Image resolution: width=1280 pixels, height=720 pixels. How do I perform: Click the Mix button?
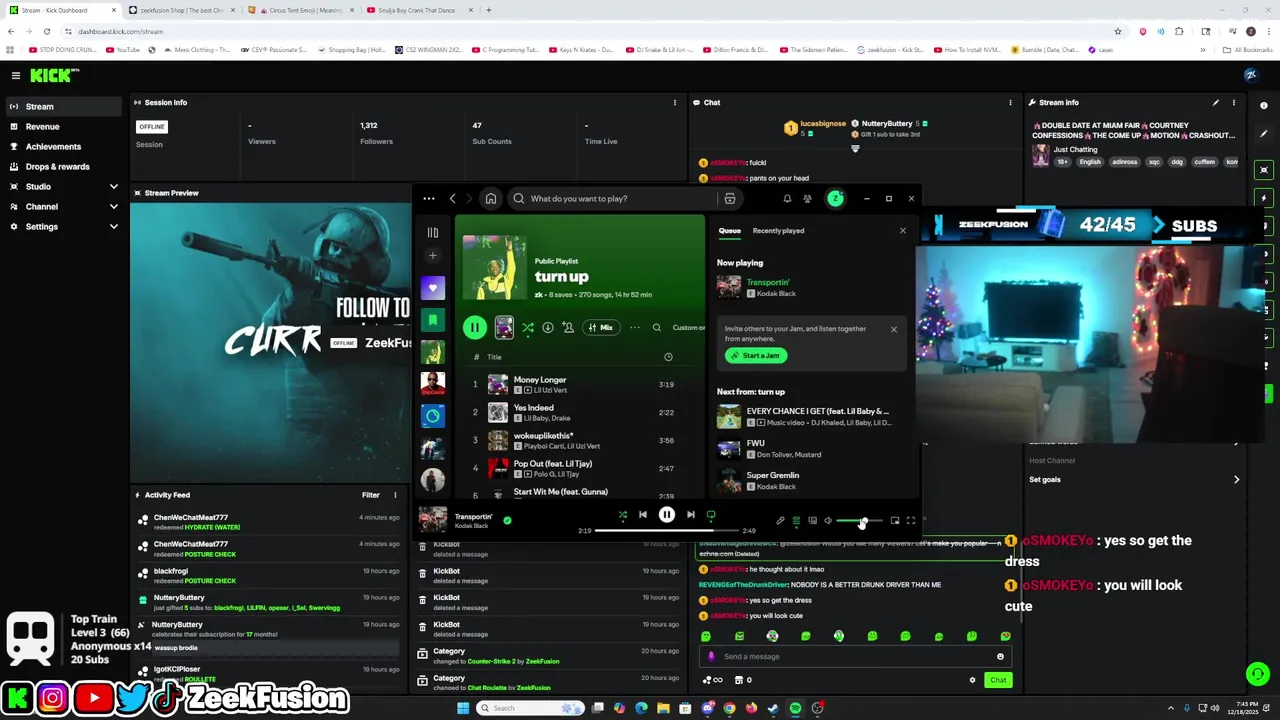point(600,328)
